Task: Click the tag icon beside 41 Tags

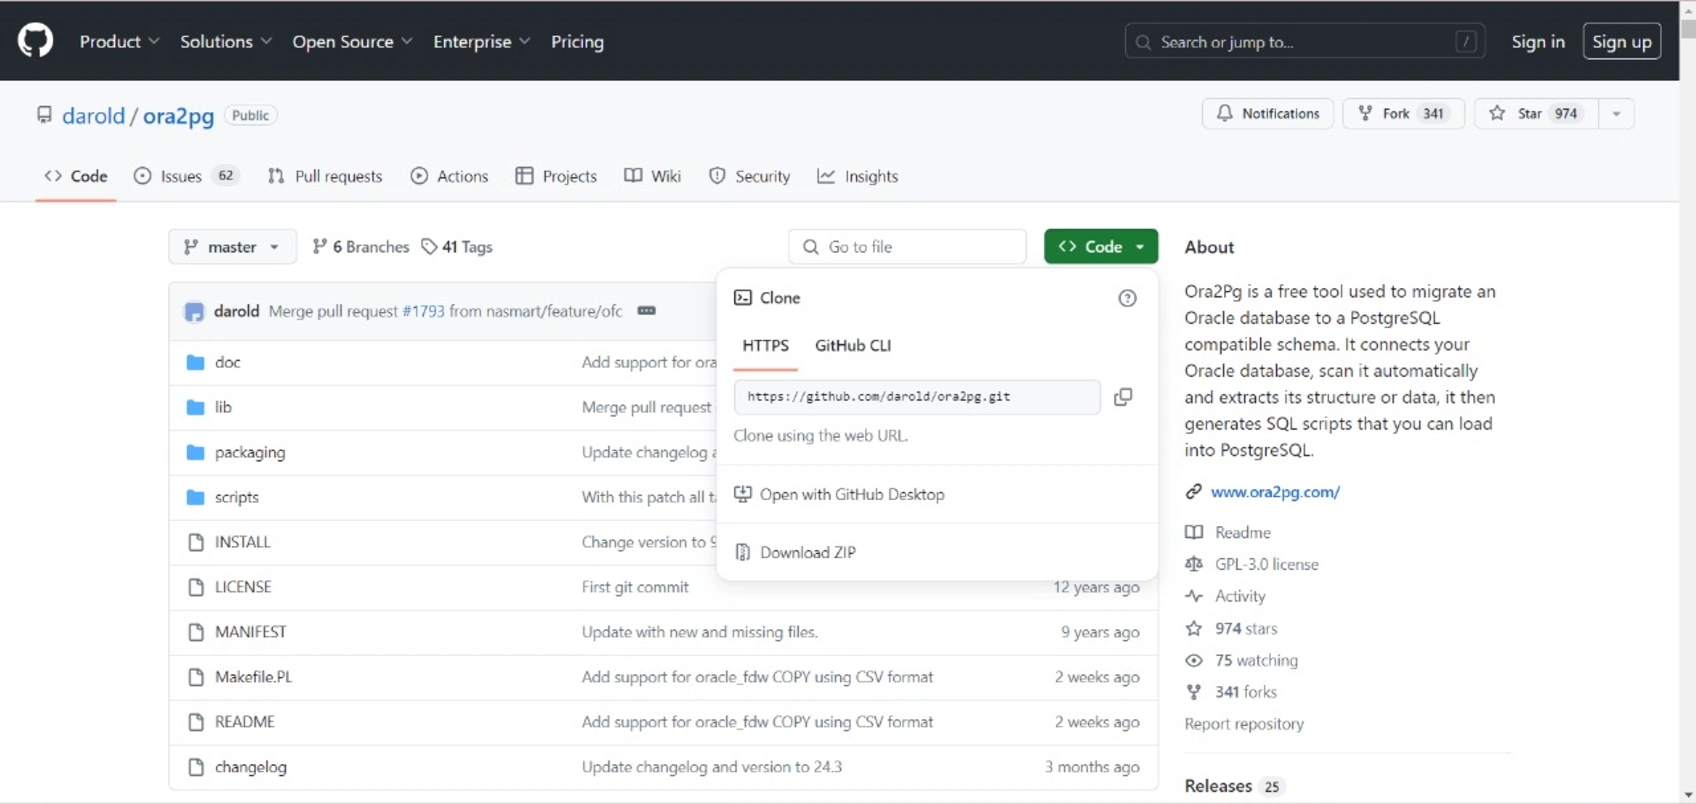Action: pos(429,246)
